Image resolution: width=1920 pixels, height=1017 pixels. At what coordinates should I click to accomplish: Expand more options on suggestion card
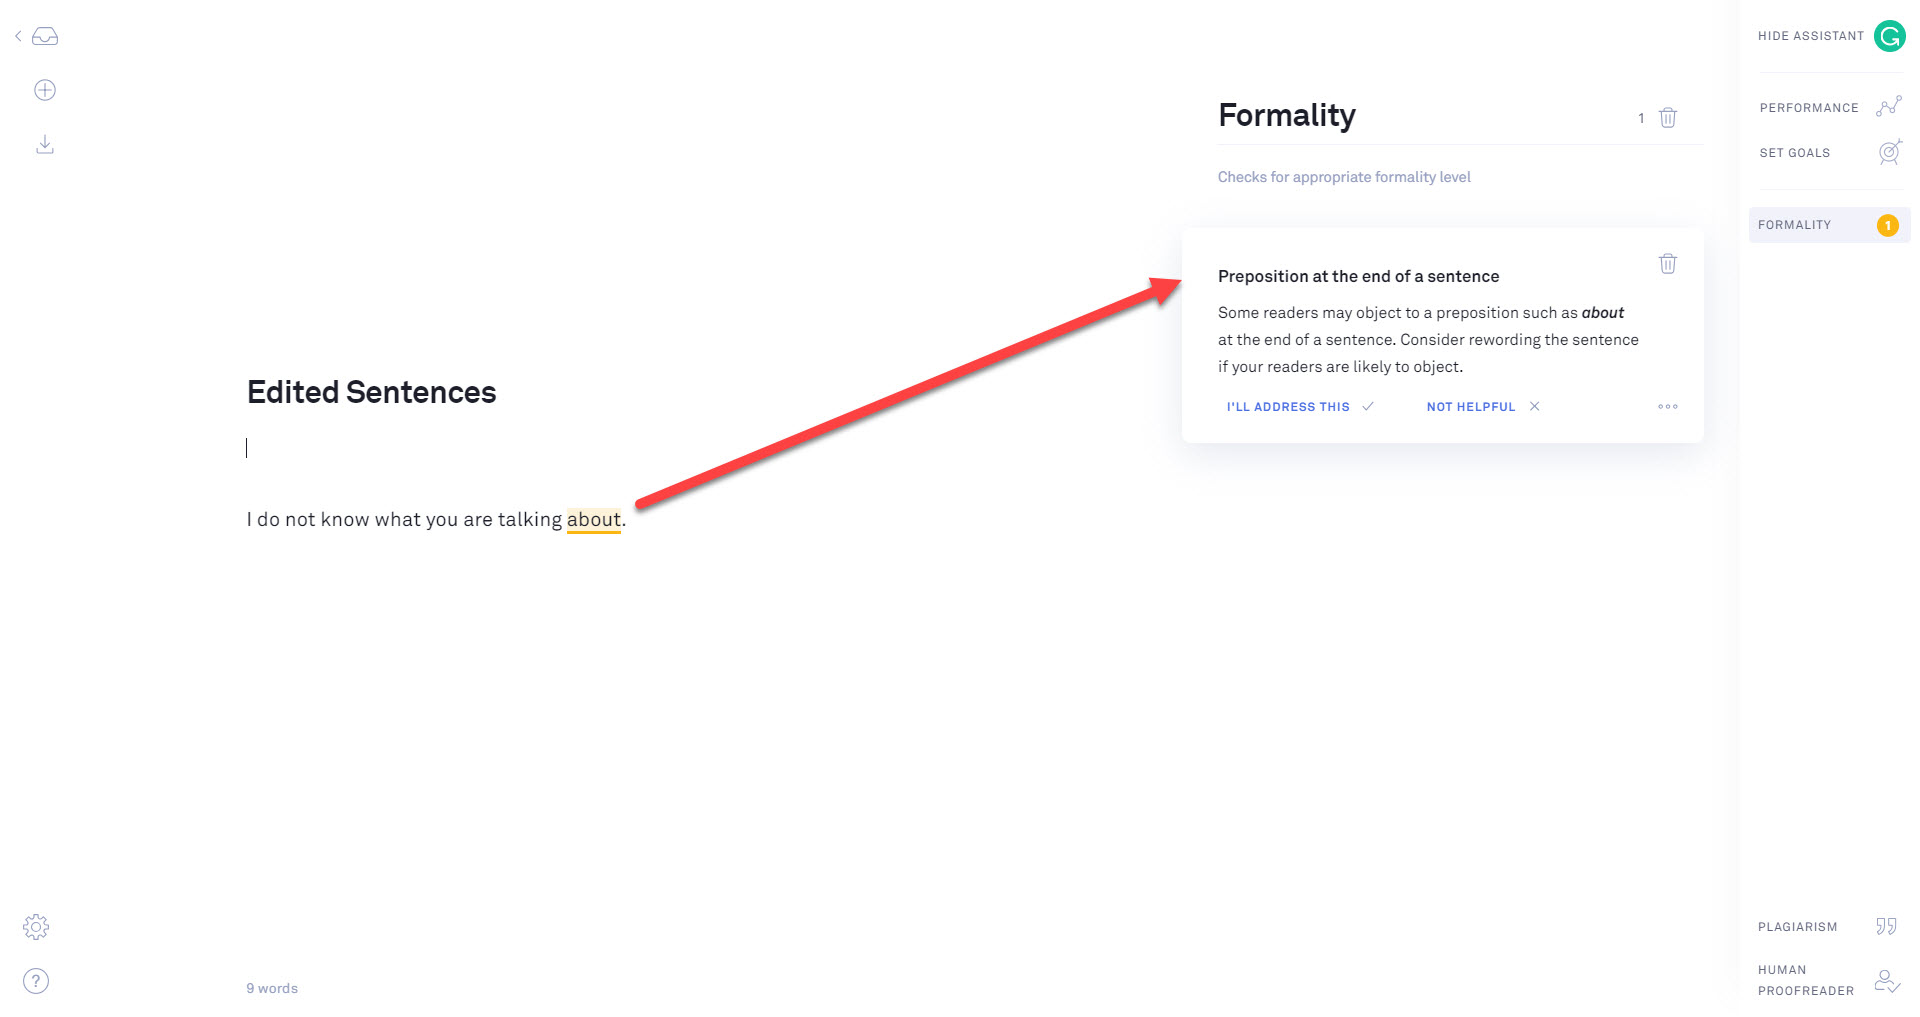coord(1667,407)
